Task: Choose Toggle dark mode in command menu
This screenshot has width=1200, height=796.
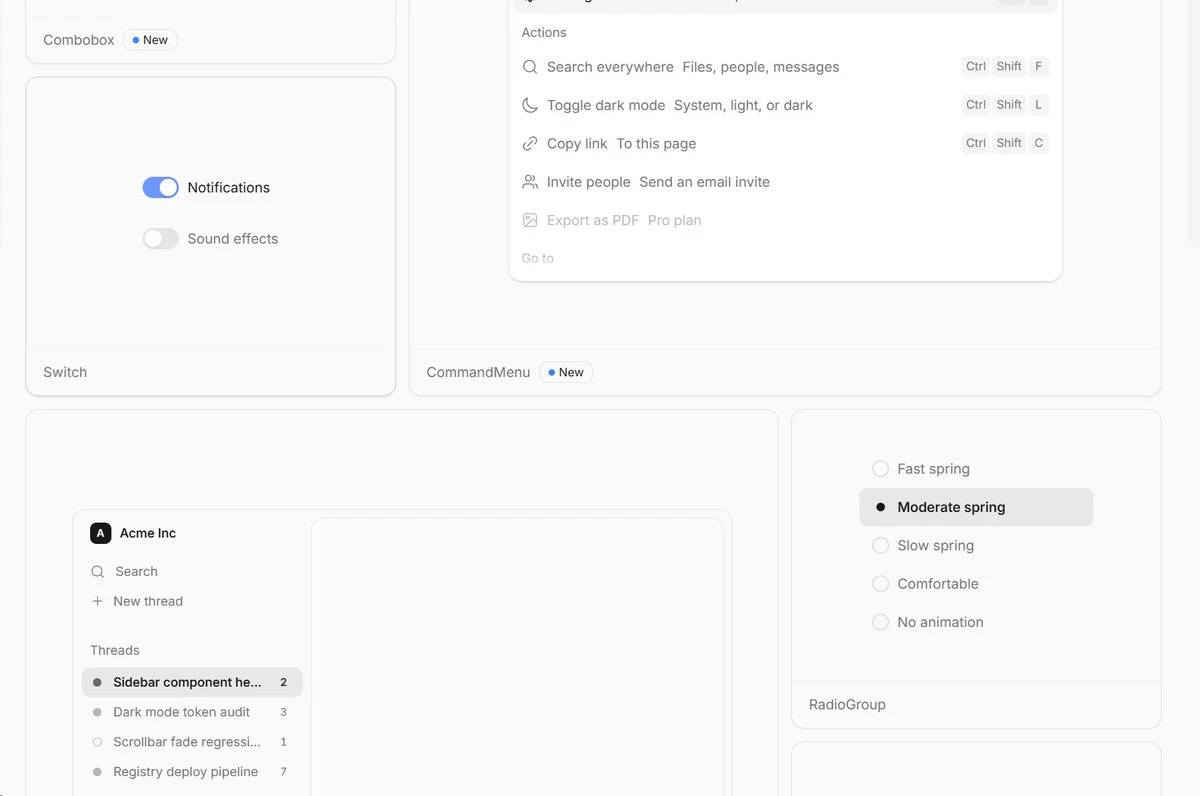Action: (785, 105)
